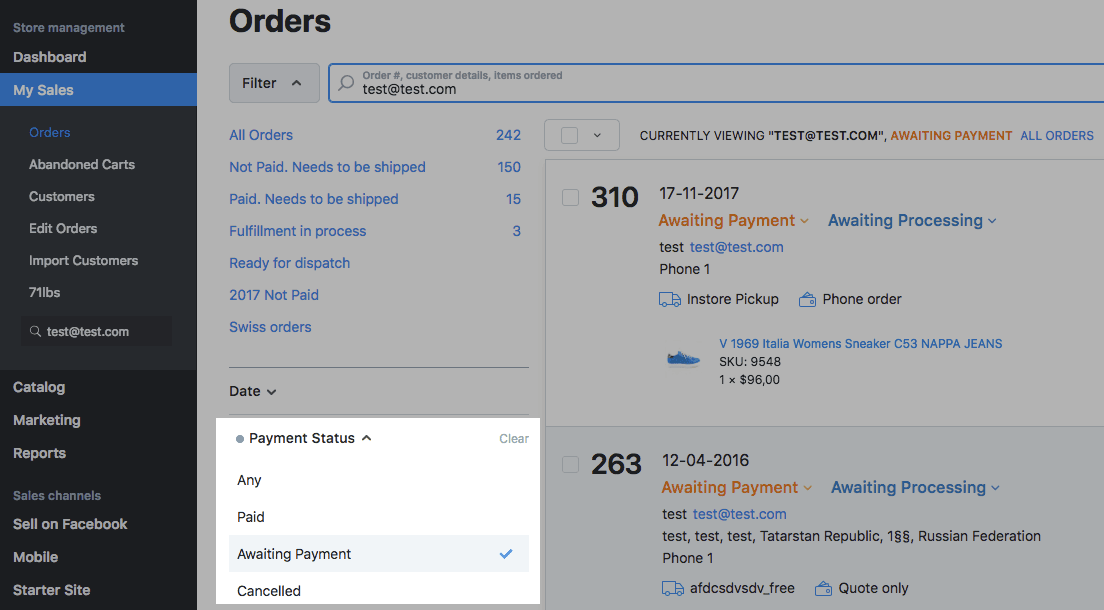Click the Phone order wallet icon
The height and width of the screenshot is (610, 1104).
[808, 299]
